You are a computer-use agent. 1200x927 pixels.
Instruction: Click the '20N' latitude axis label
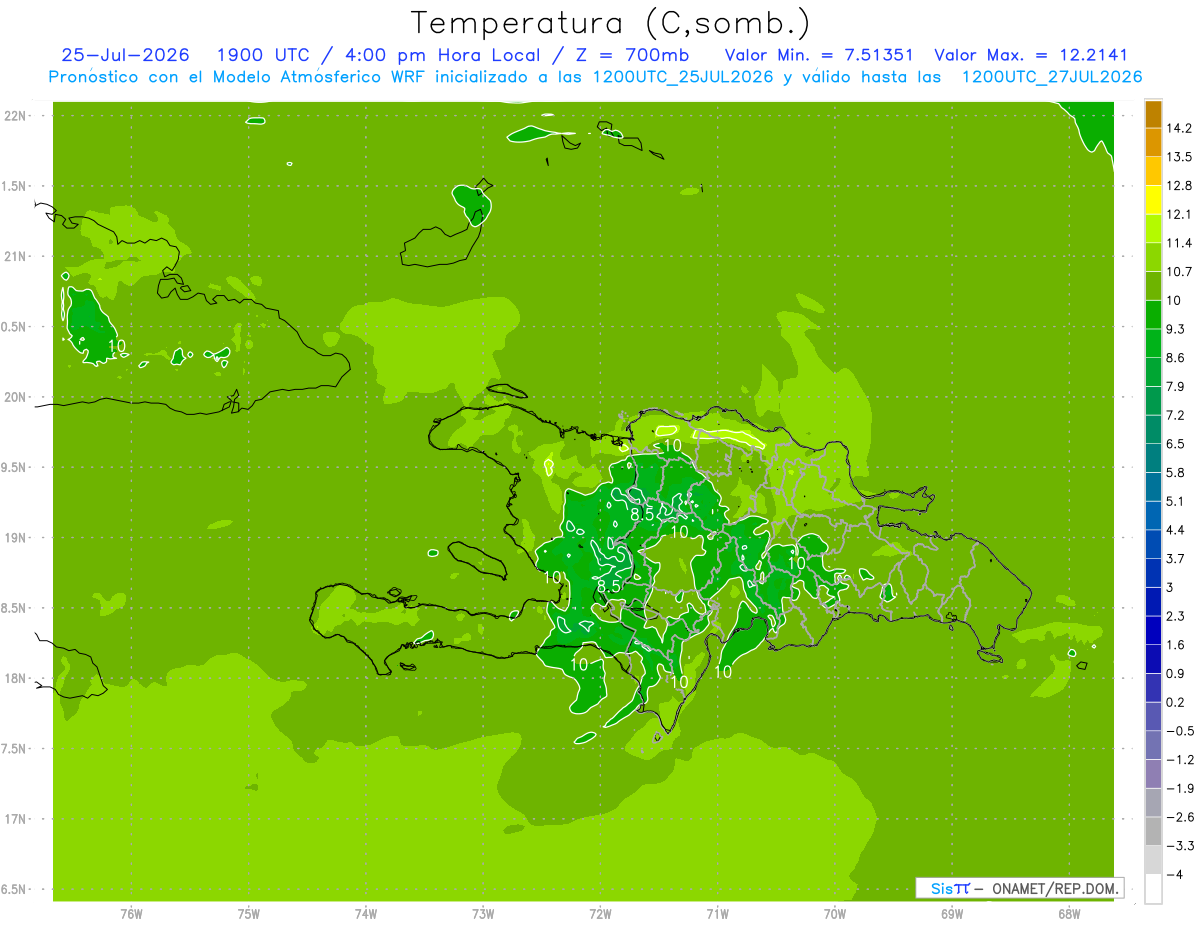tap(15, 398)
